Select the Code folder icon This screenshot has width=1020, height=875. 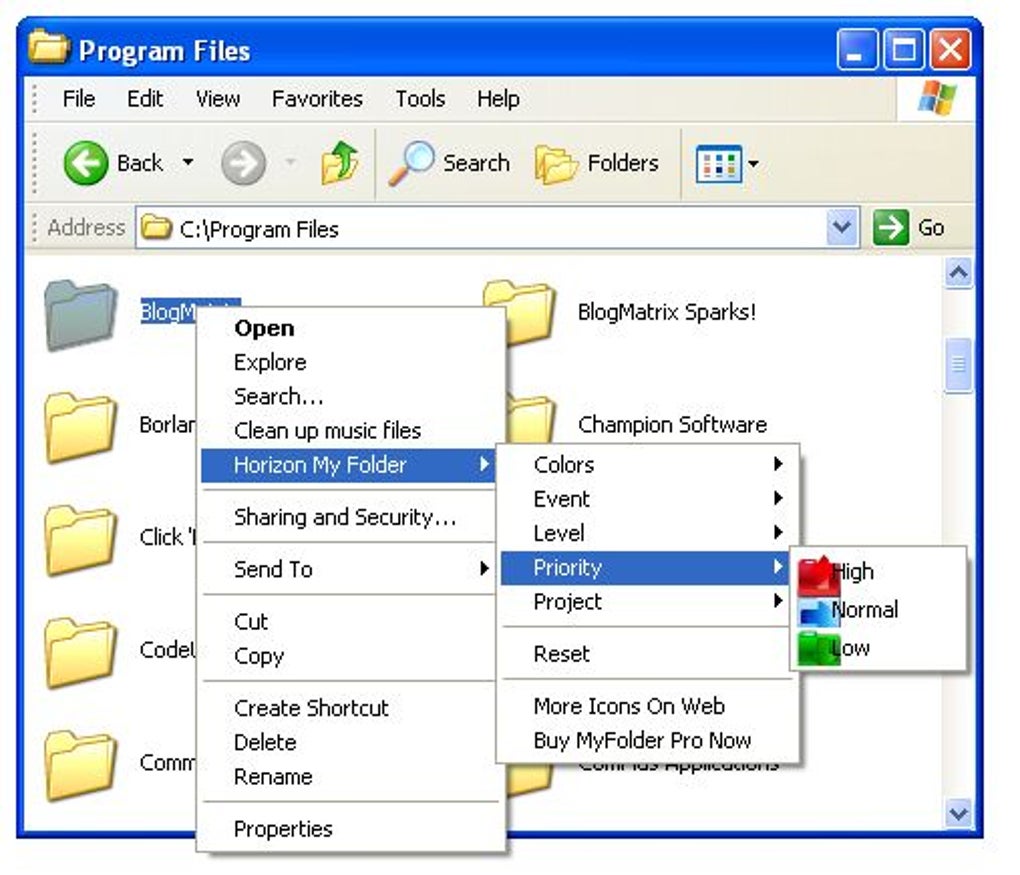point(81,653)
